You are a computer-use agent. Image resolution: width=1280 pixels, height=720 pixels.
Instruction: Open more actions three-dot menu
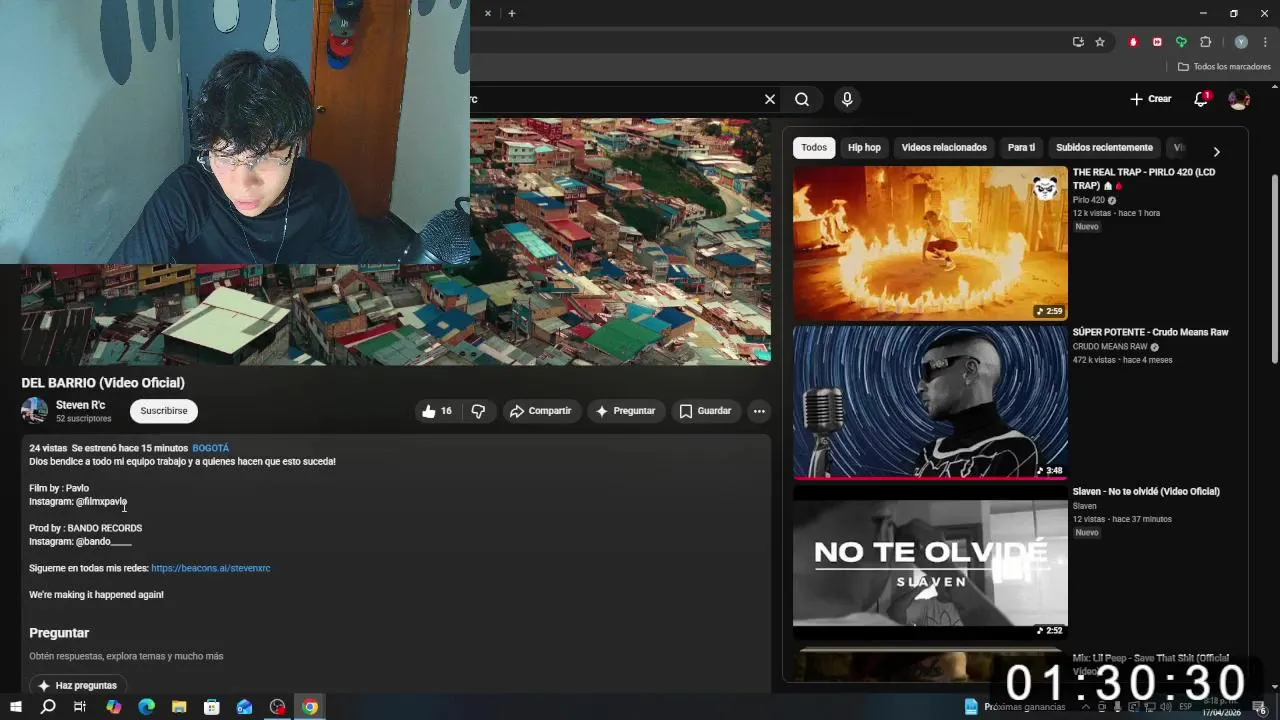click(759, 411)
